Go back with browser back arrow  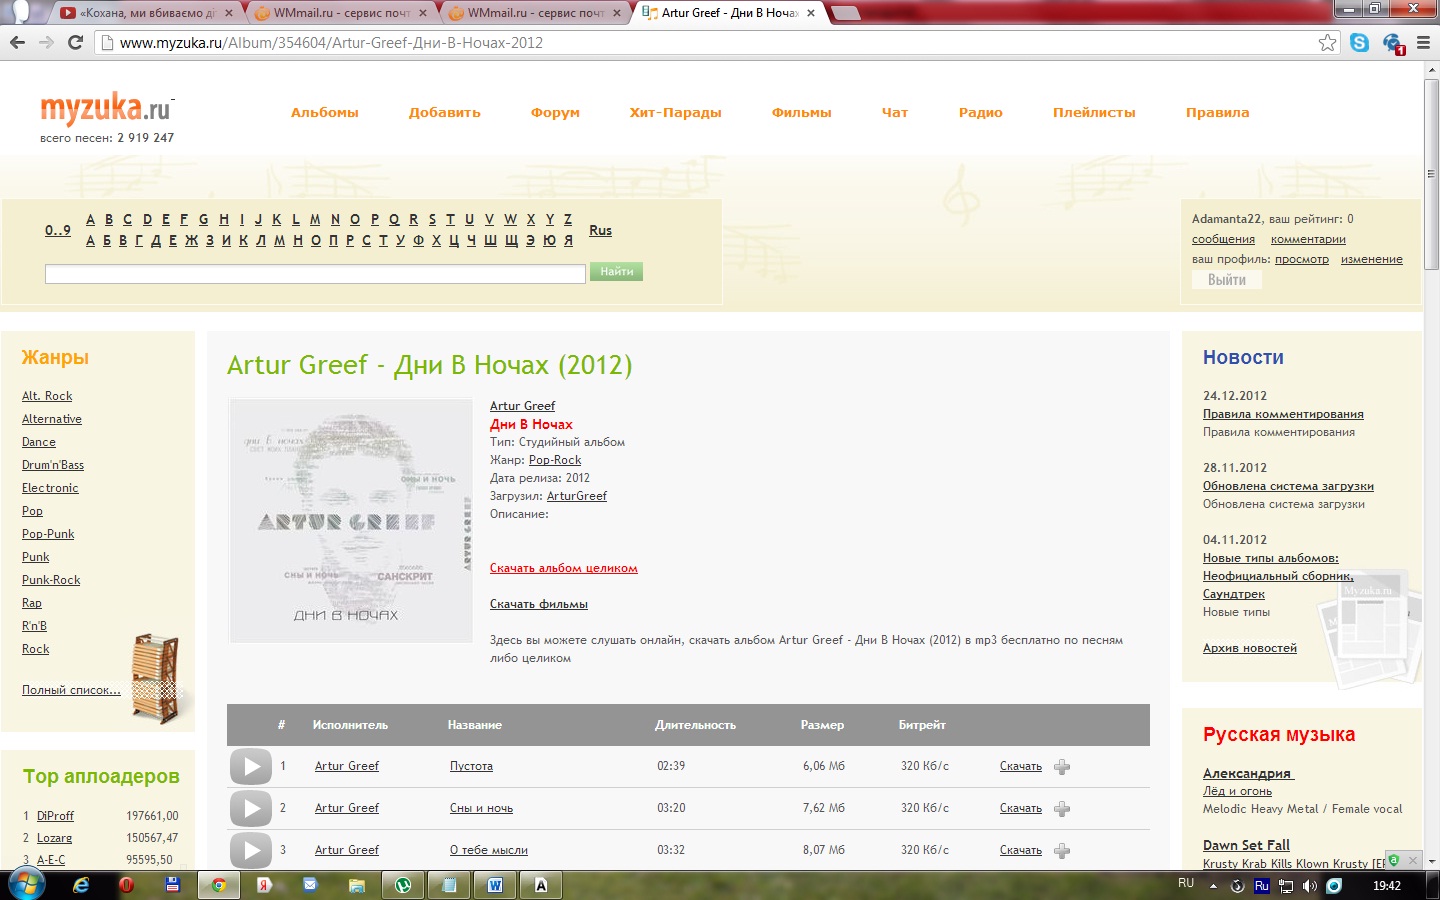(17, 42)
